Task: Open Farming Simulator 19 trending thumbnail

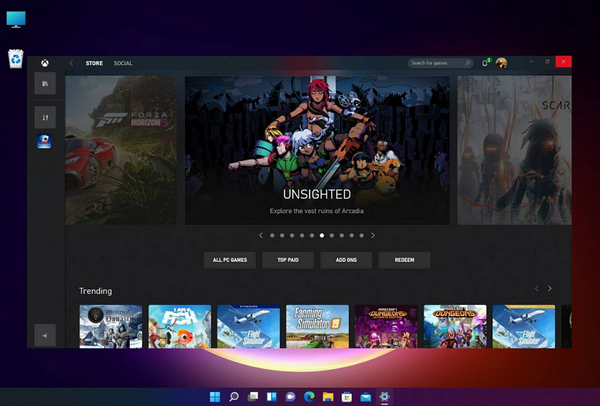Action: (x=317, y=326)
